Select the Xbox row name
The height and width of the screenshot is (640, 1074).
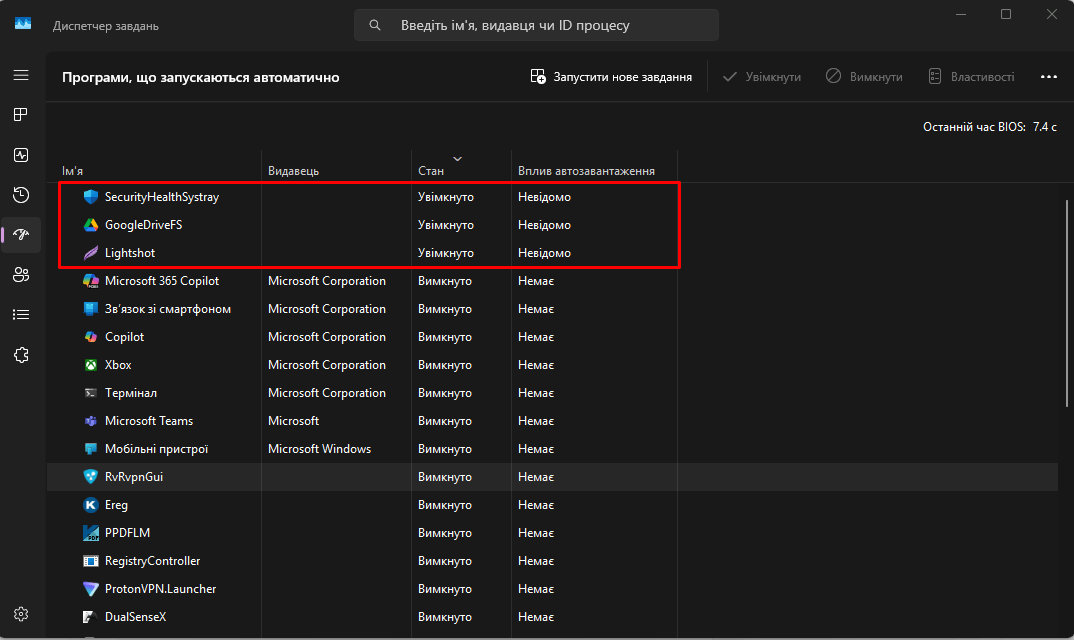(118, 365)
